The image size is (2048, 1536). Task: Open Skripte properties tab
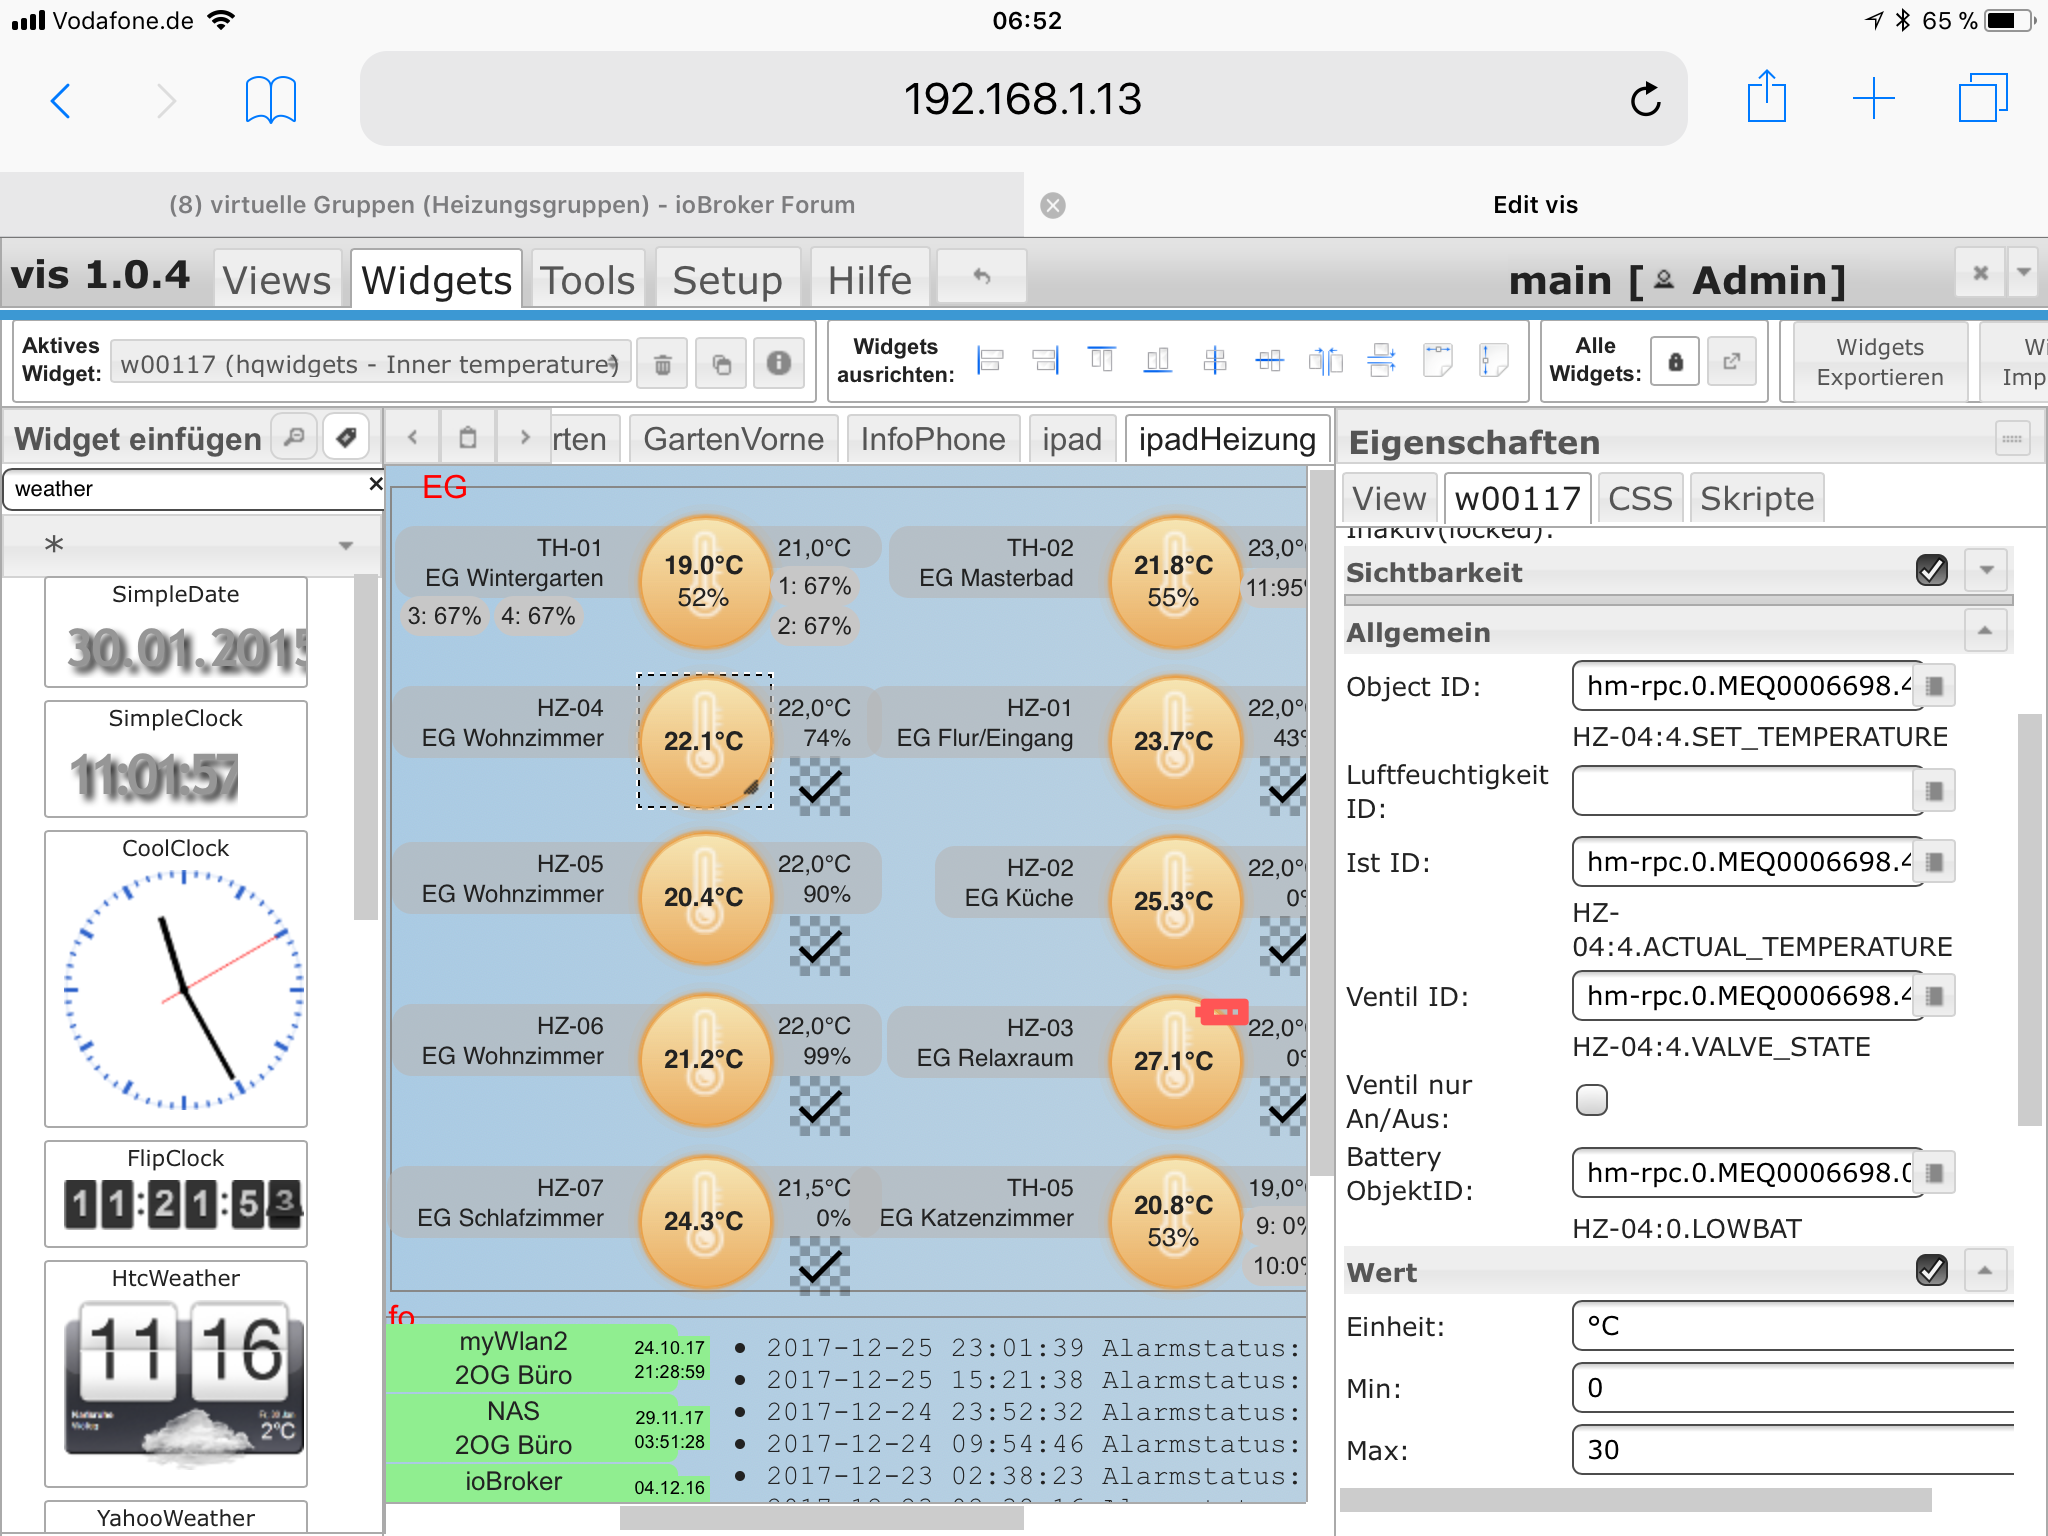pos(1757,498)
